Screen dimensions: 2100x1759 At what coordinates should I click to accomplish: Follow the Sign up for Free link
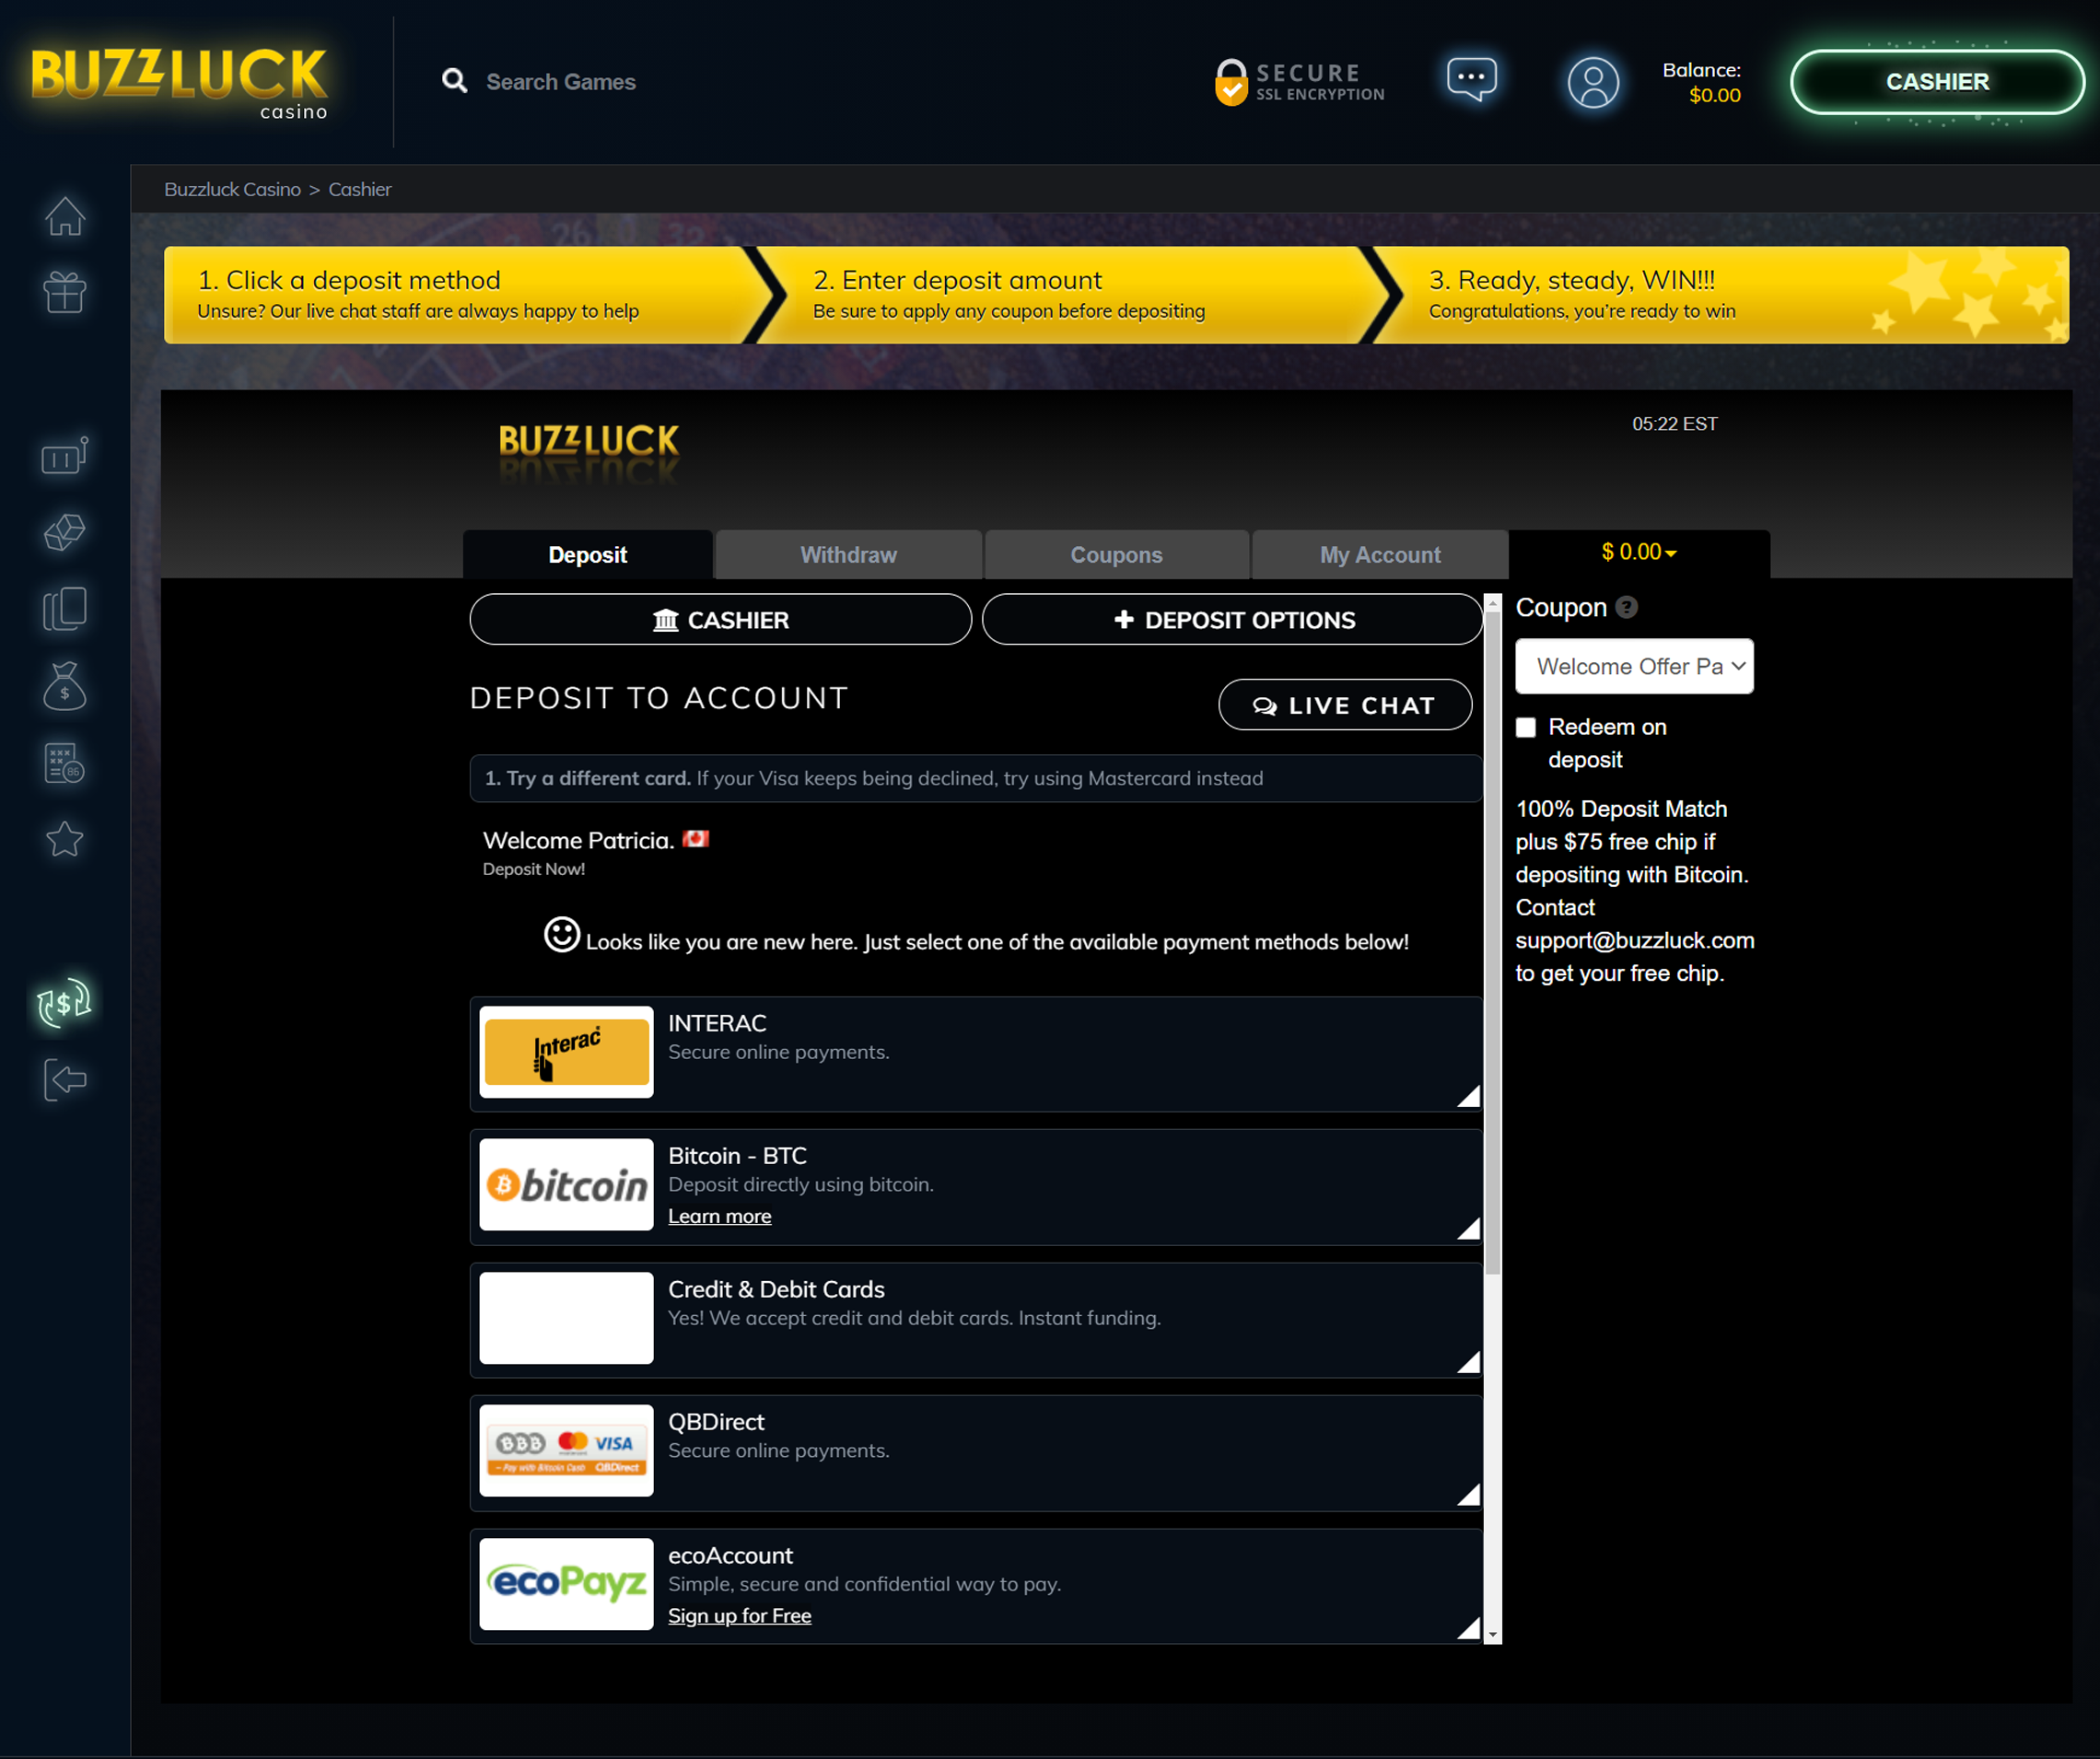(740, 1616)
